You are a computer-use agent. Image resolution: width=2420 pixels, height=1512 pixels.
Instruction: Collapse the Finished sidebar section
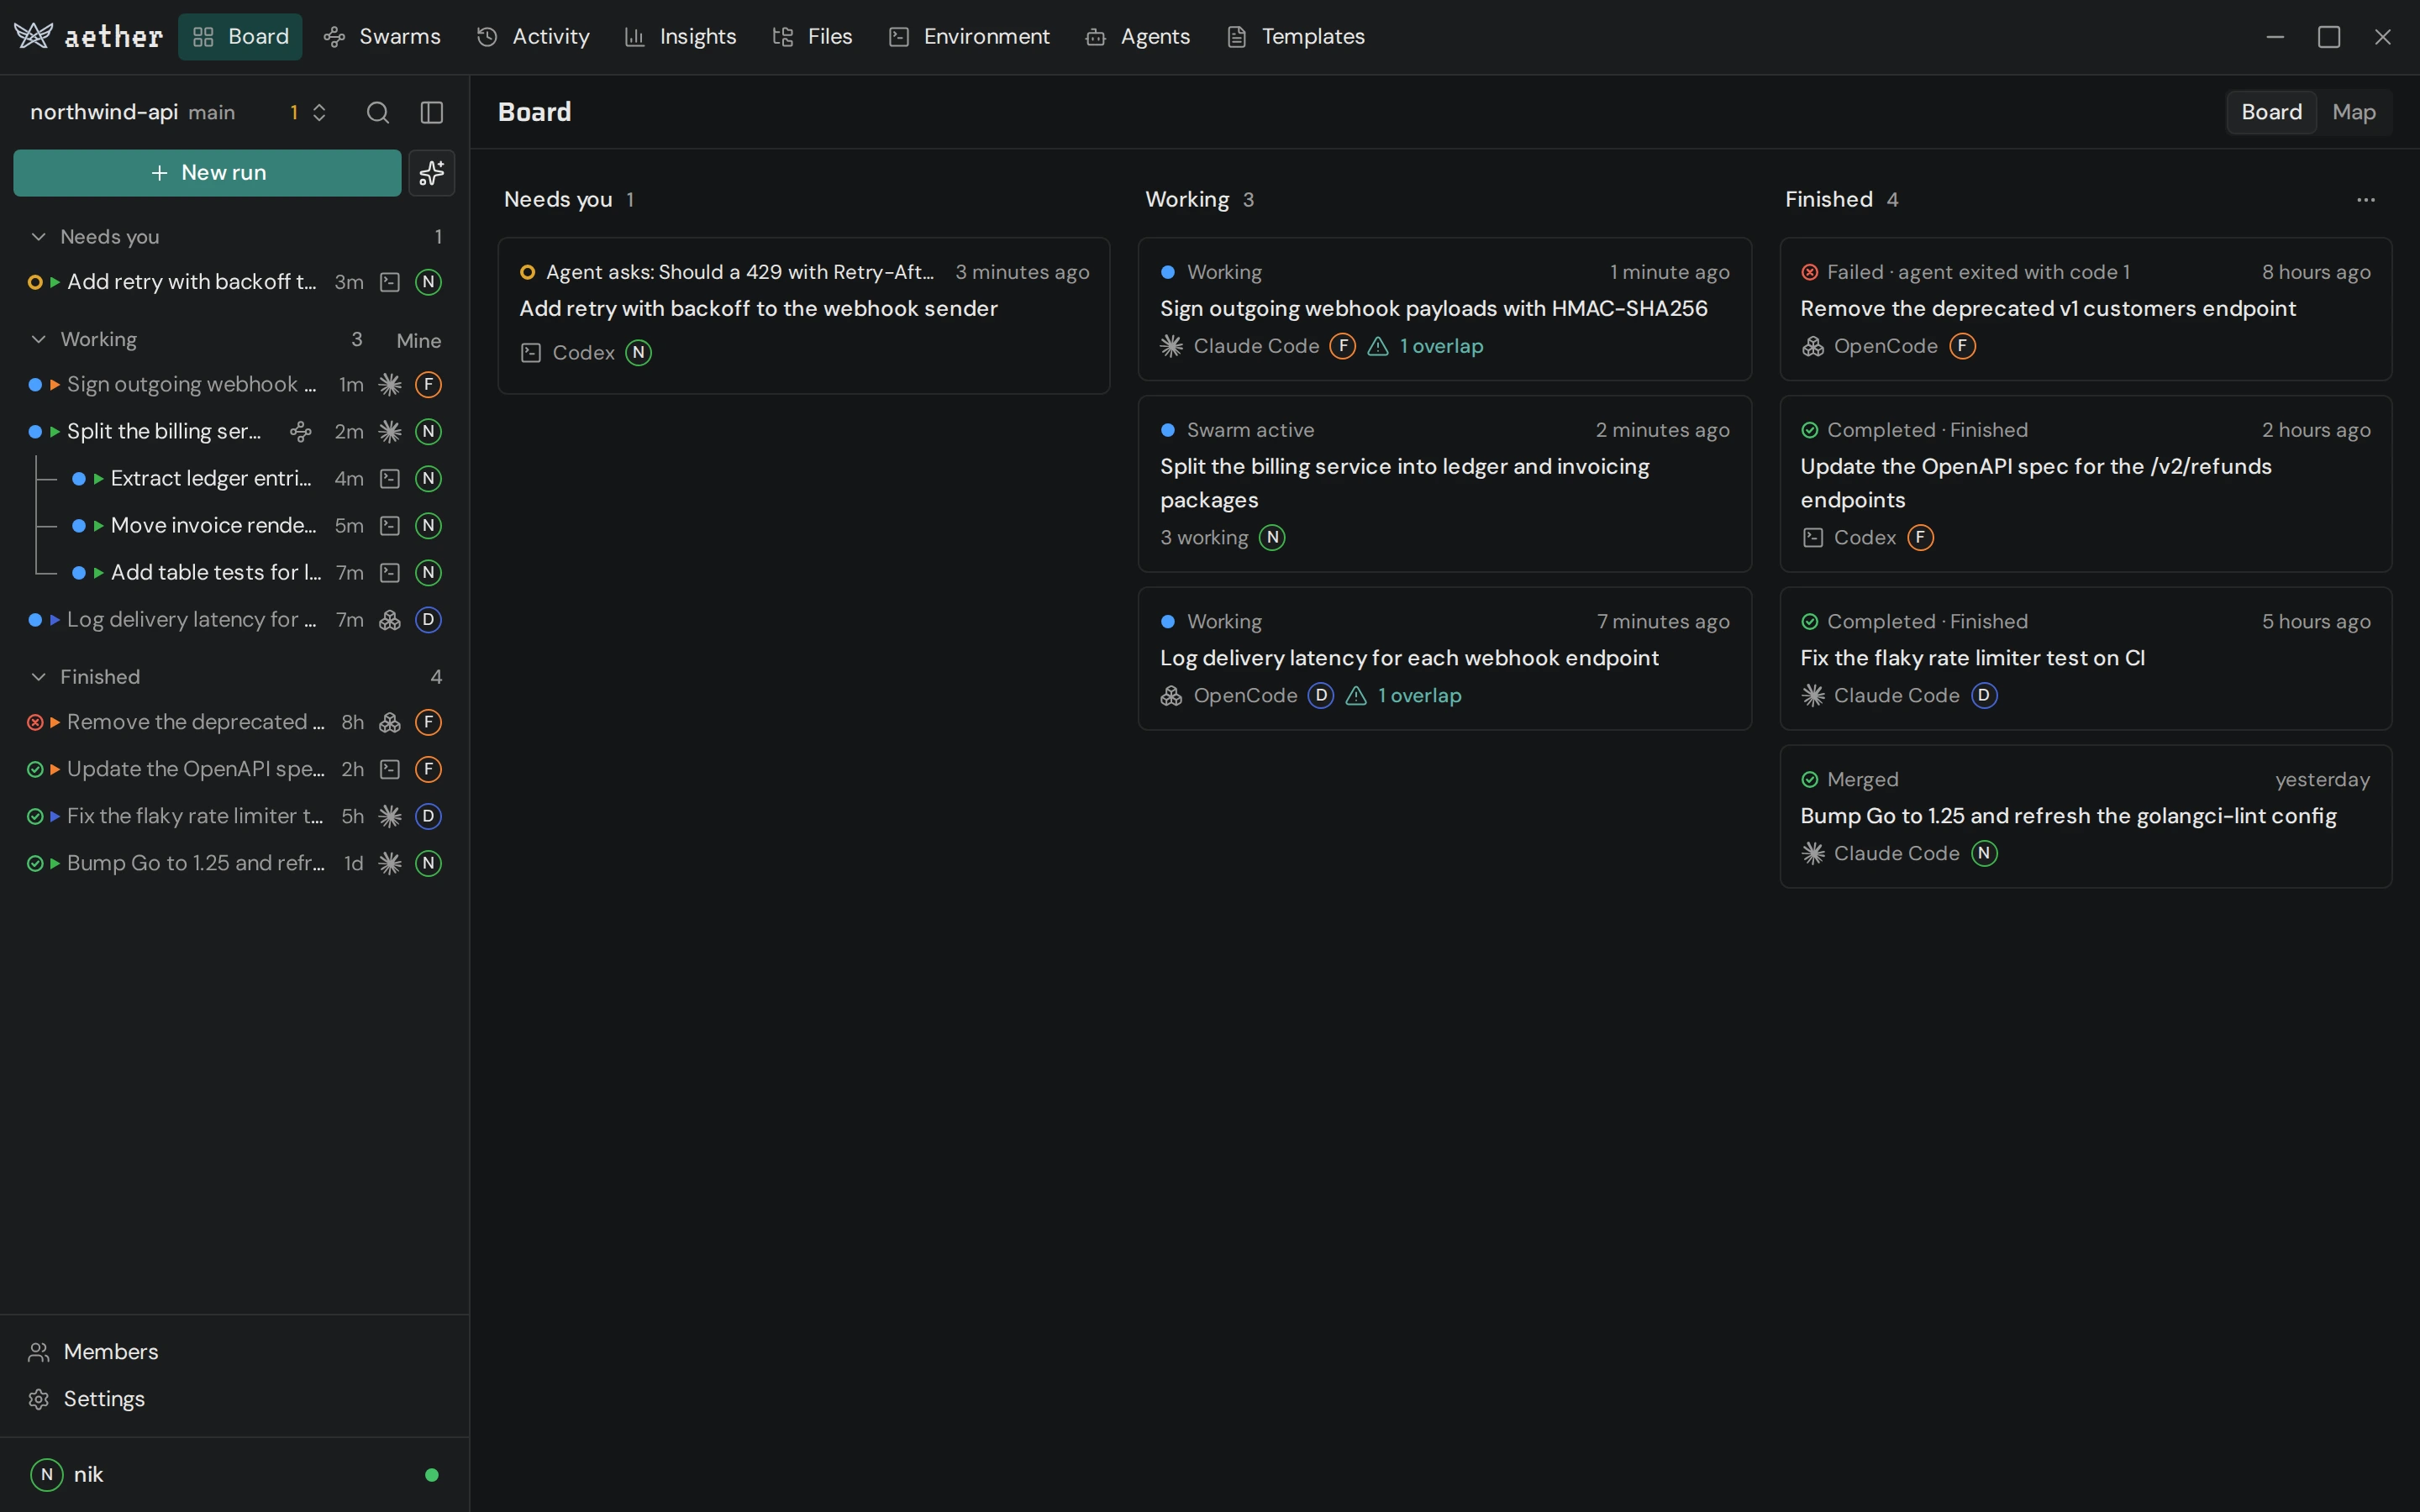point(38,677)
